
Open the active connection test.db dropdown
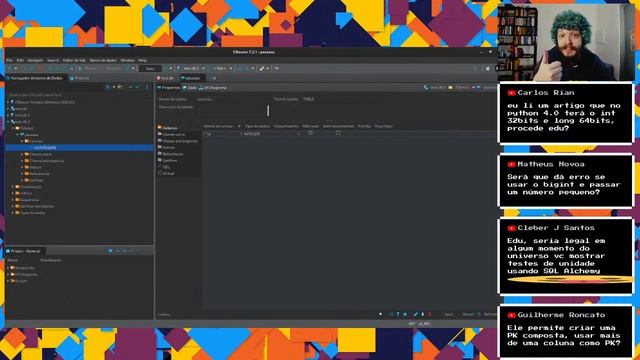pos(191,69)
